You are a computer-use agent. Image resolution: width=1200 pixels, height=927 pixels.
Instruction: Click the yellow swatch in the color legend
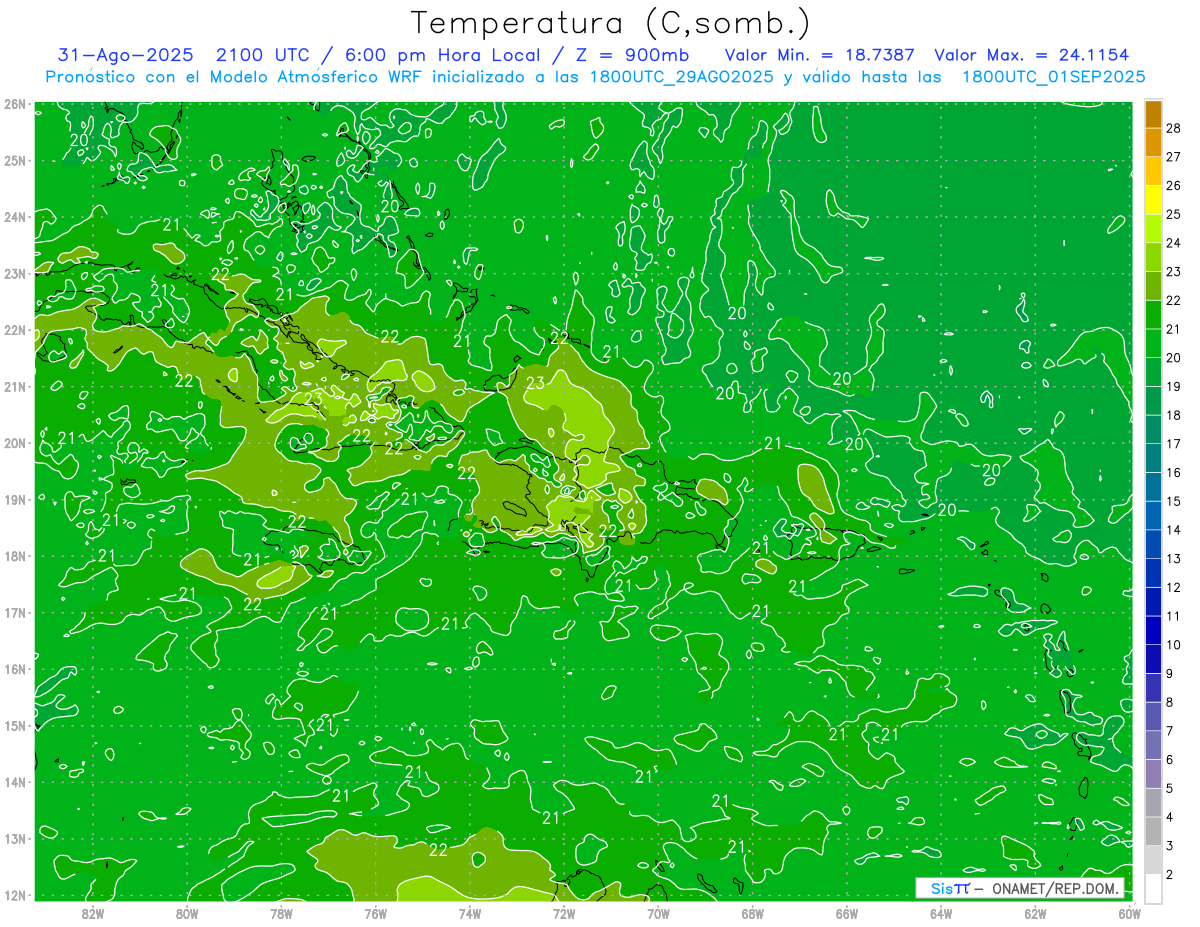tap(1153, 201)
